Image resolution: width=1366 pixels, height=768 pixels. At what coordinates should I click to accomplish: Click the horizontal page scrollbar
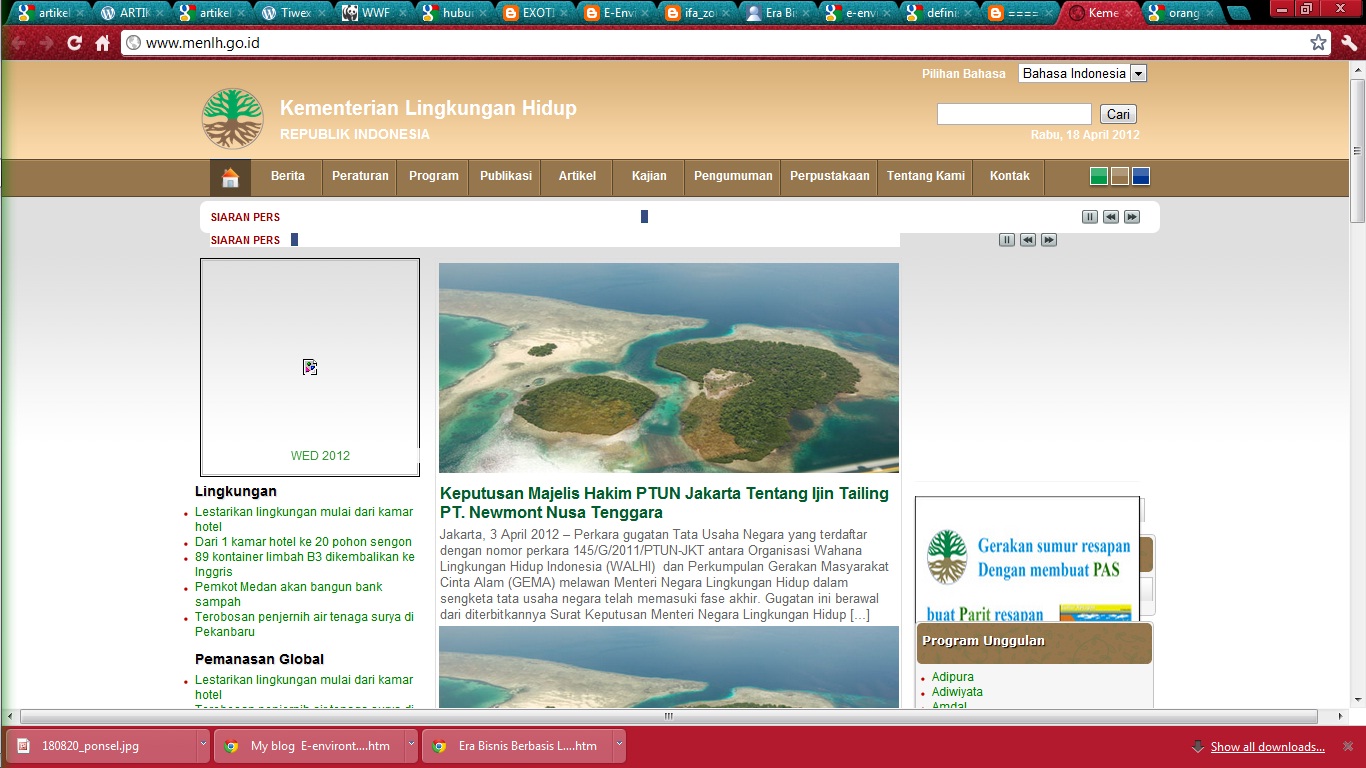668,716
